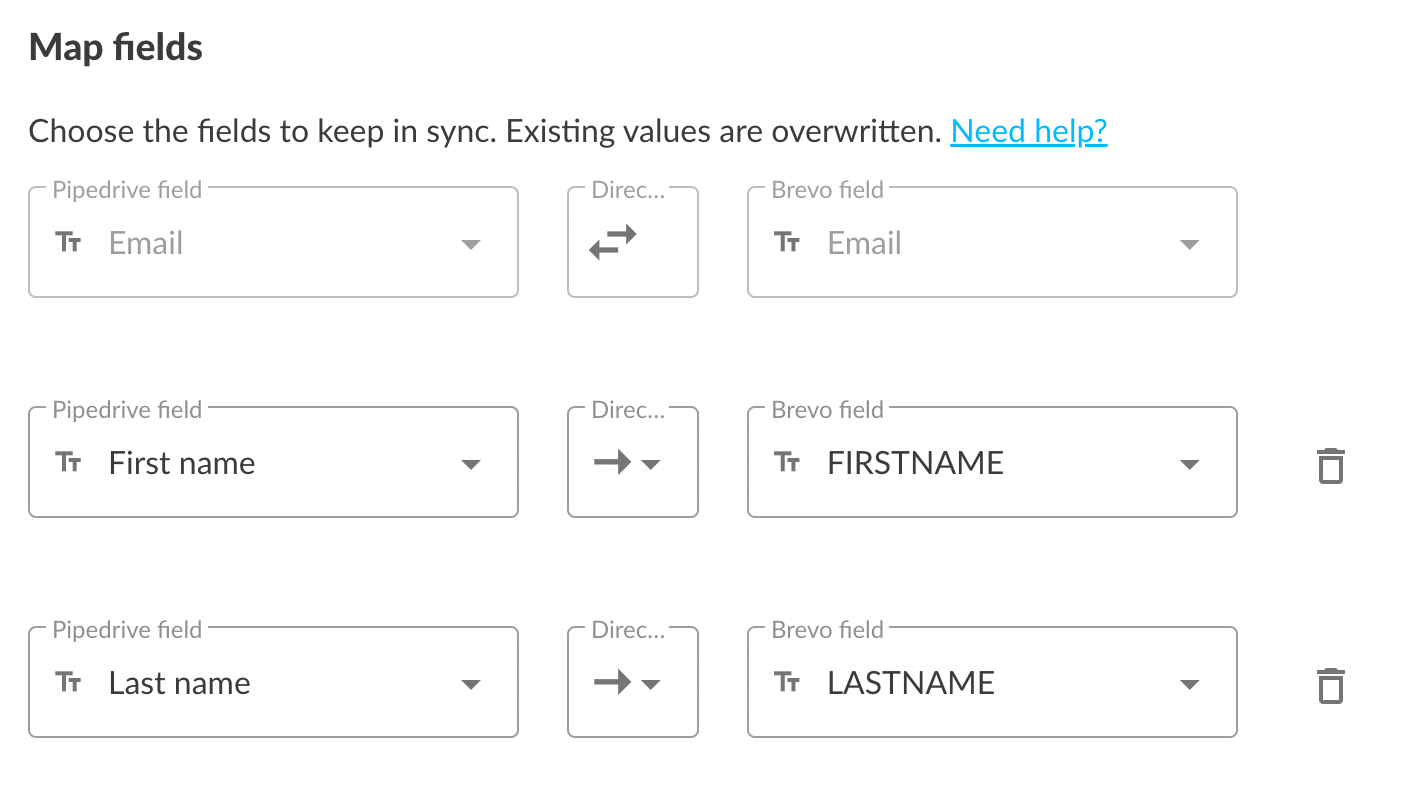Open First name Pipedrive field dropdown

(x=470, y=464)
